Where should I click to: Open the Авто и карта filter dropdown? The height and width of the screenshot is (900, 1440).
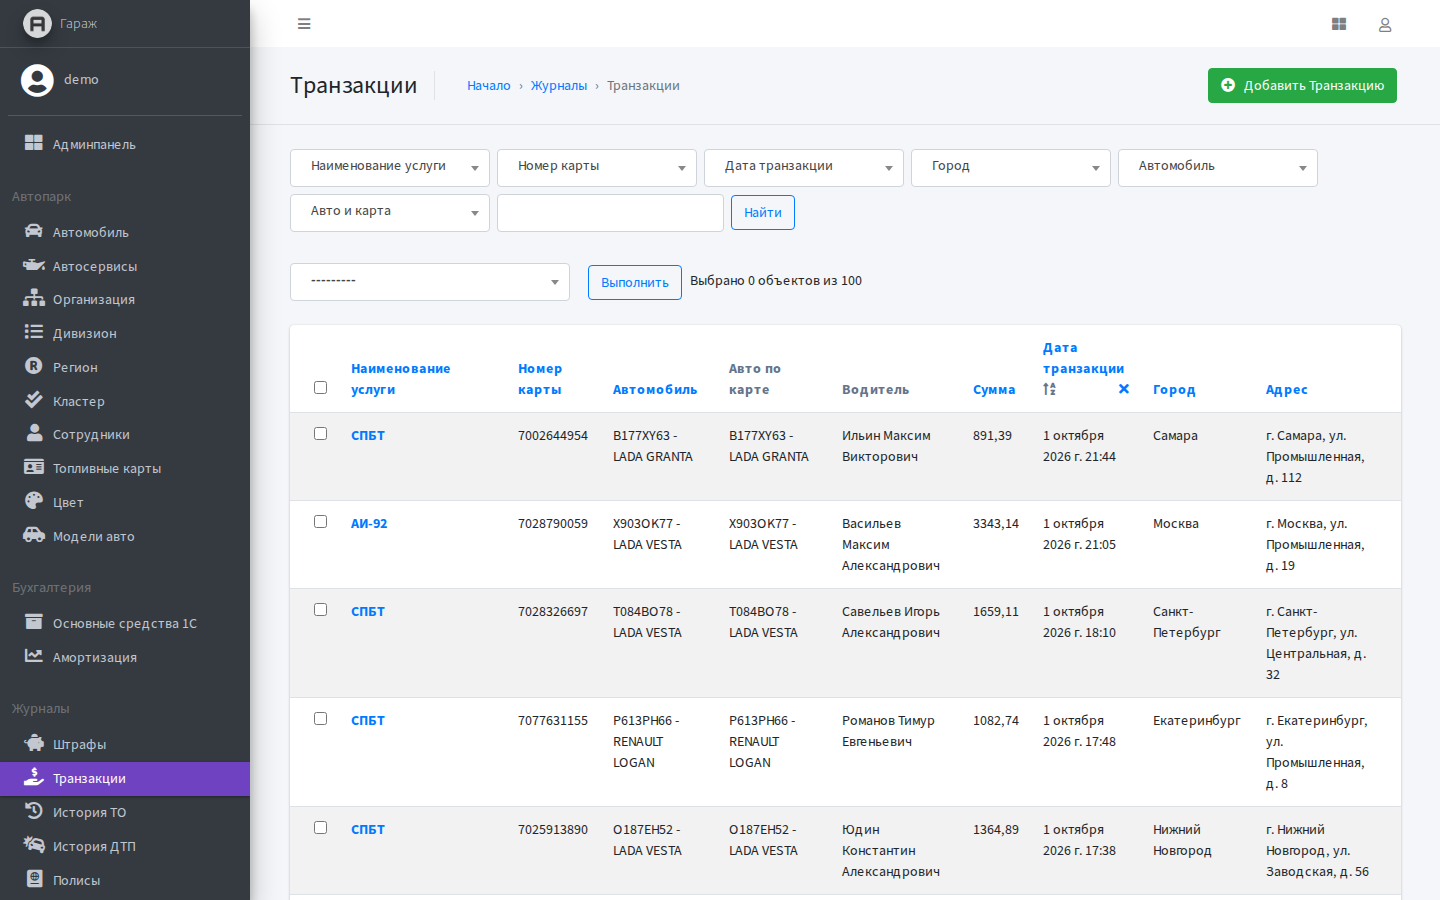pos(390,213)
